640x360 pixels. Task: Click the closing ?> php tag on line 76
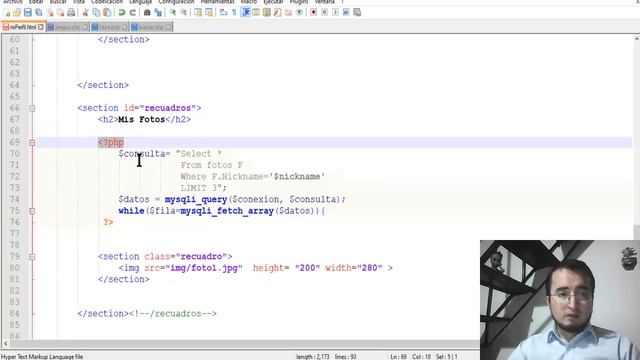click(x=108, y=222)
